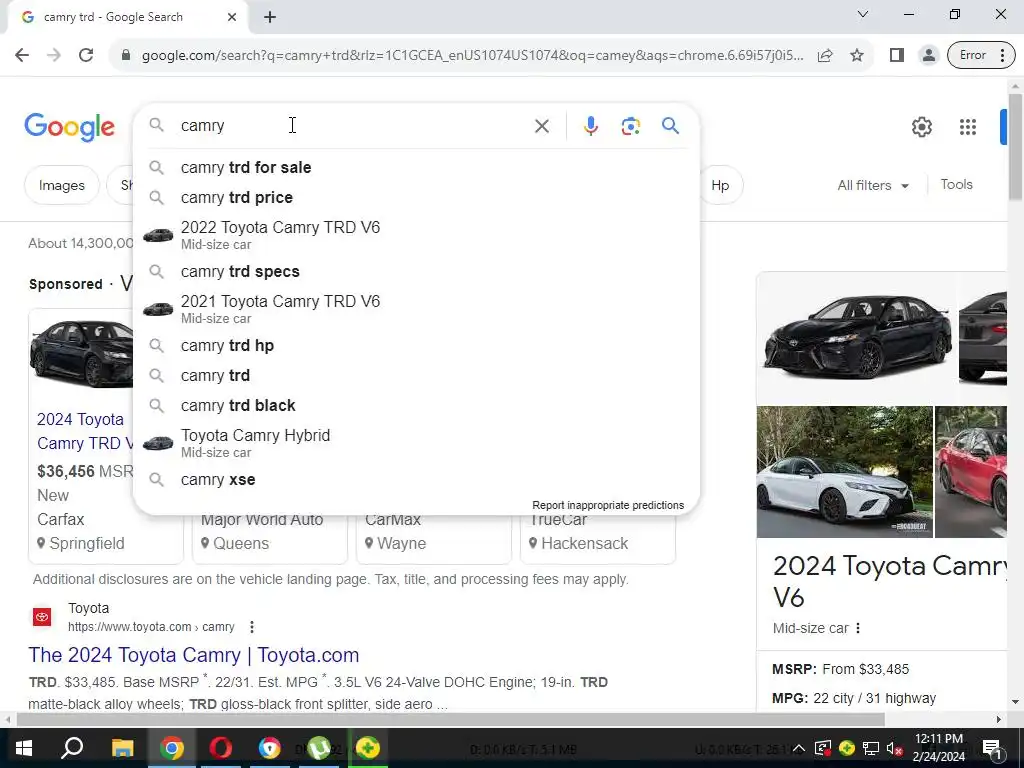Go back with the browser back arrow
The image size is (1024, 768).
point(22,55)
